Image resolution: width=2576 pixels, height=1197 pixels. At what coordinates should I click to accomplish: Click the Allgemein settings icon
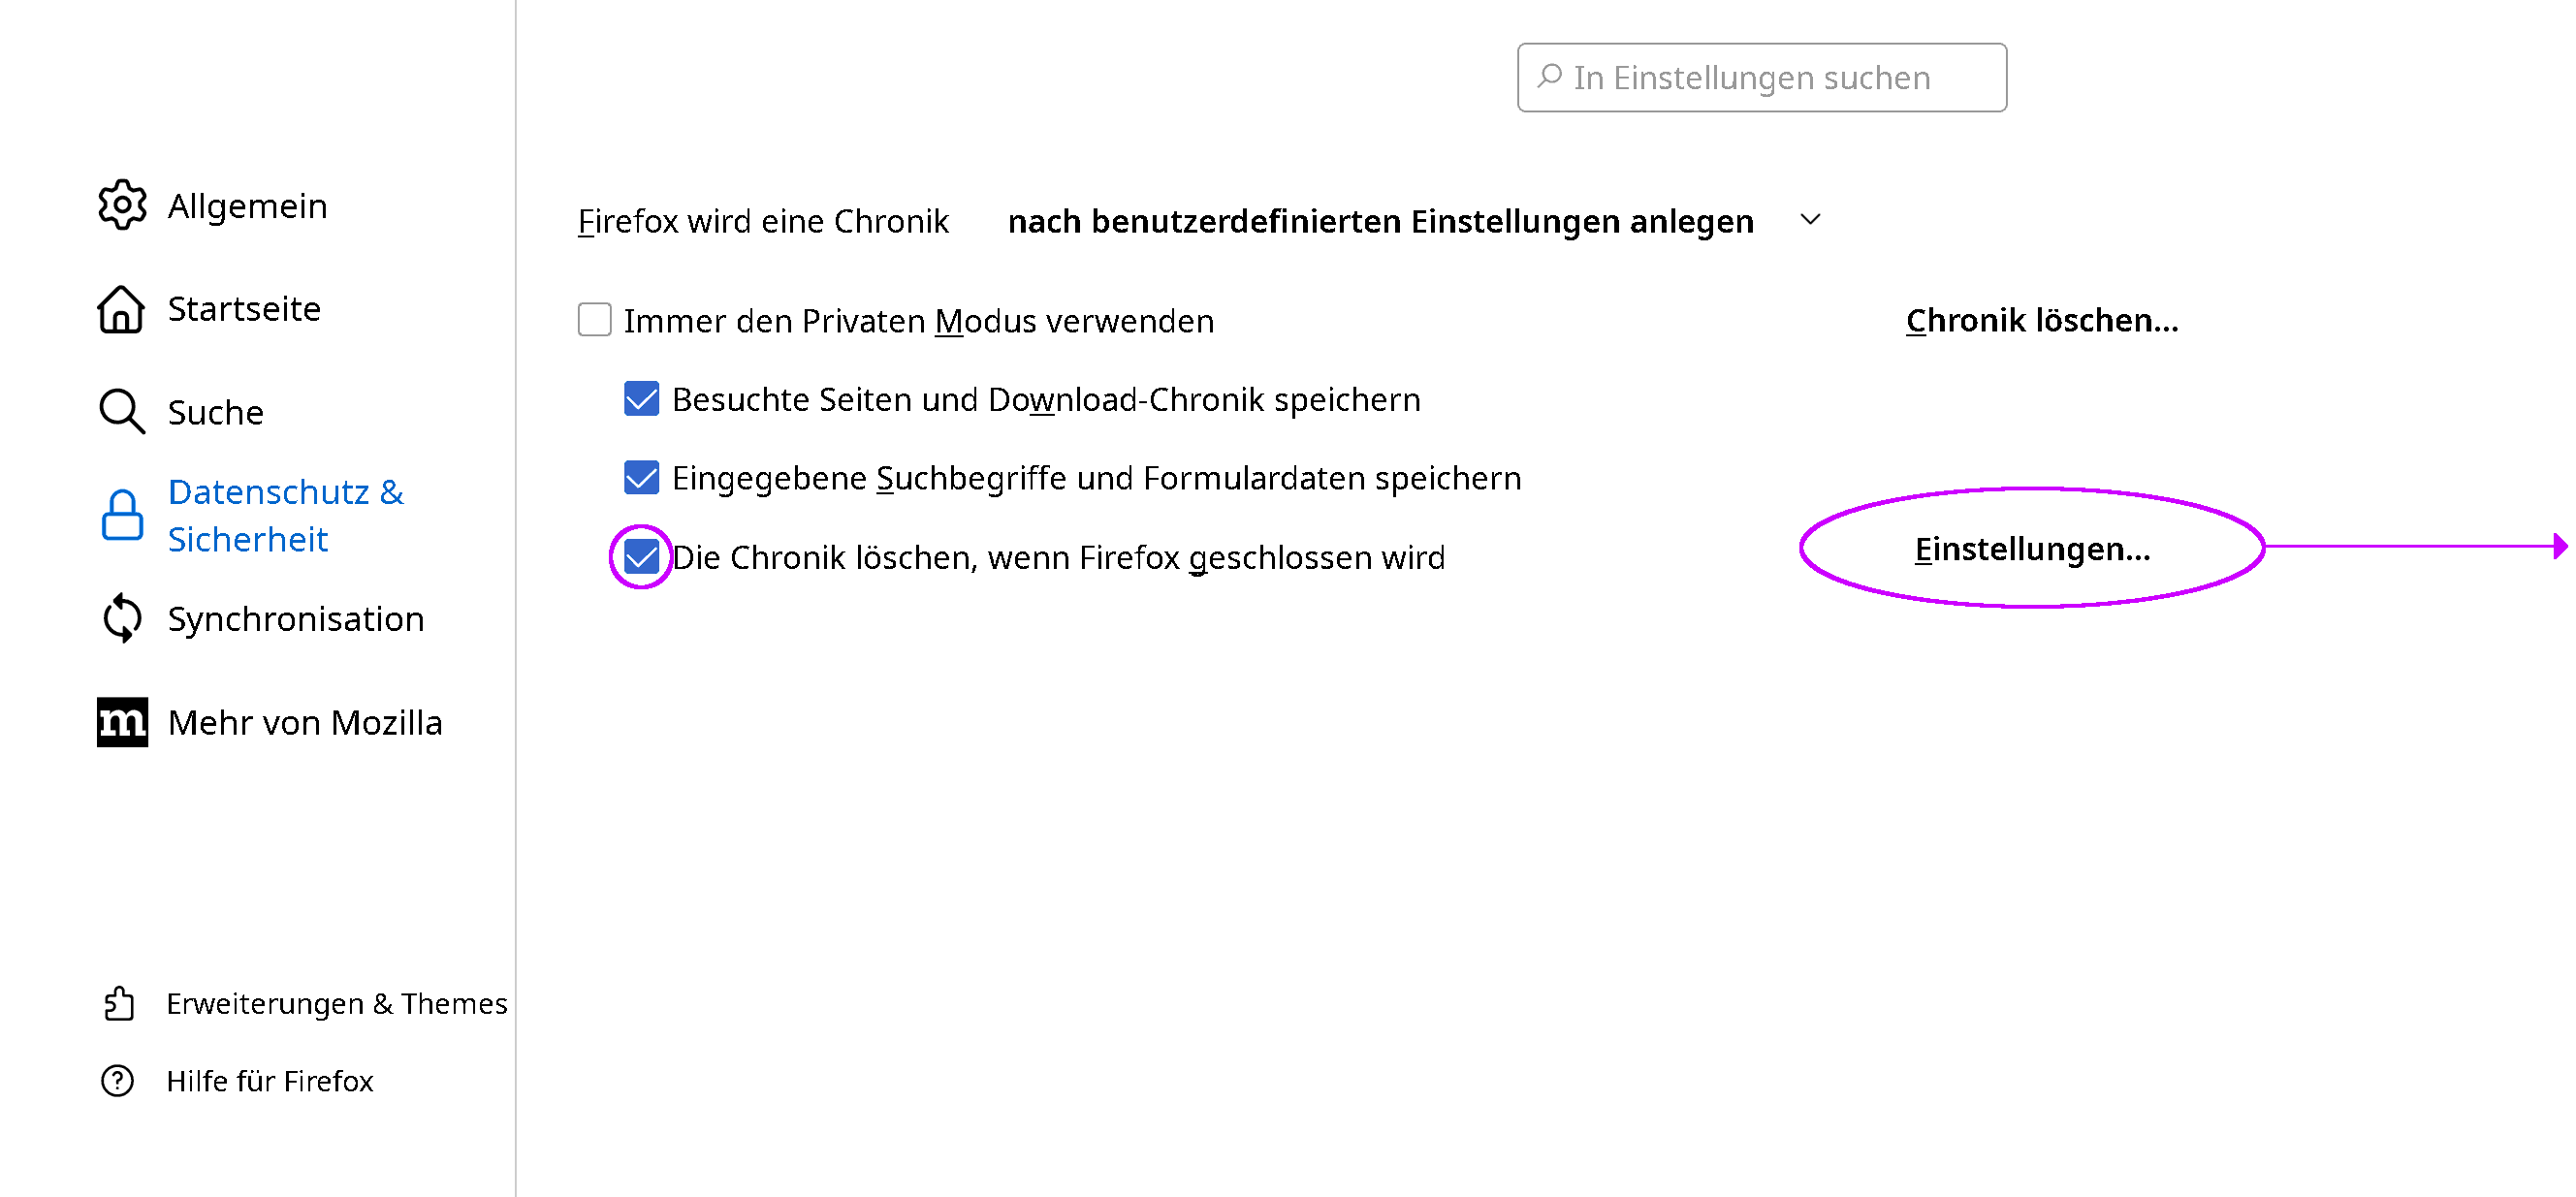pos(123,204)
